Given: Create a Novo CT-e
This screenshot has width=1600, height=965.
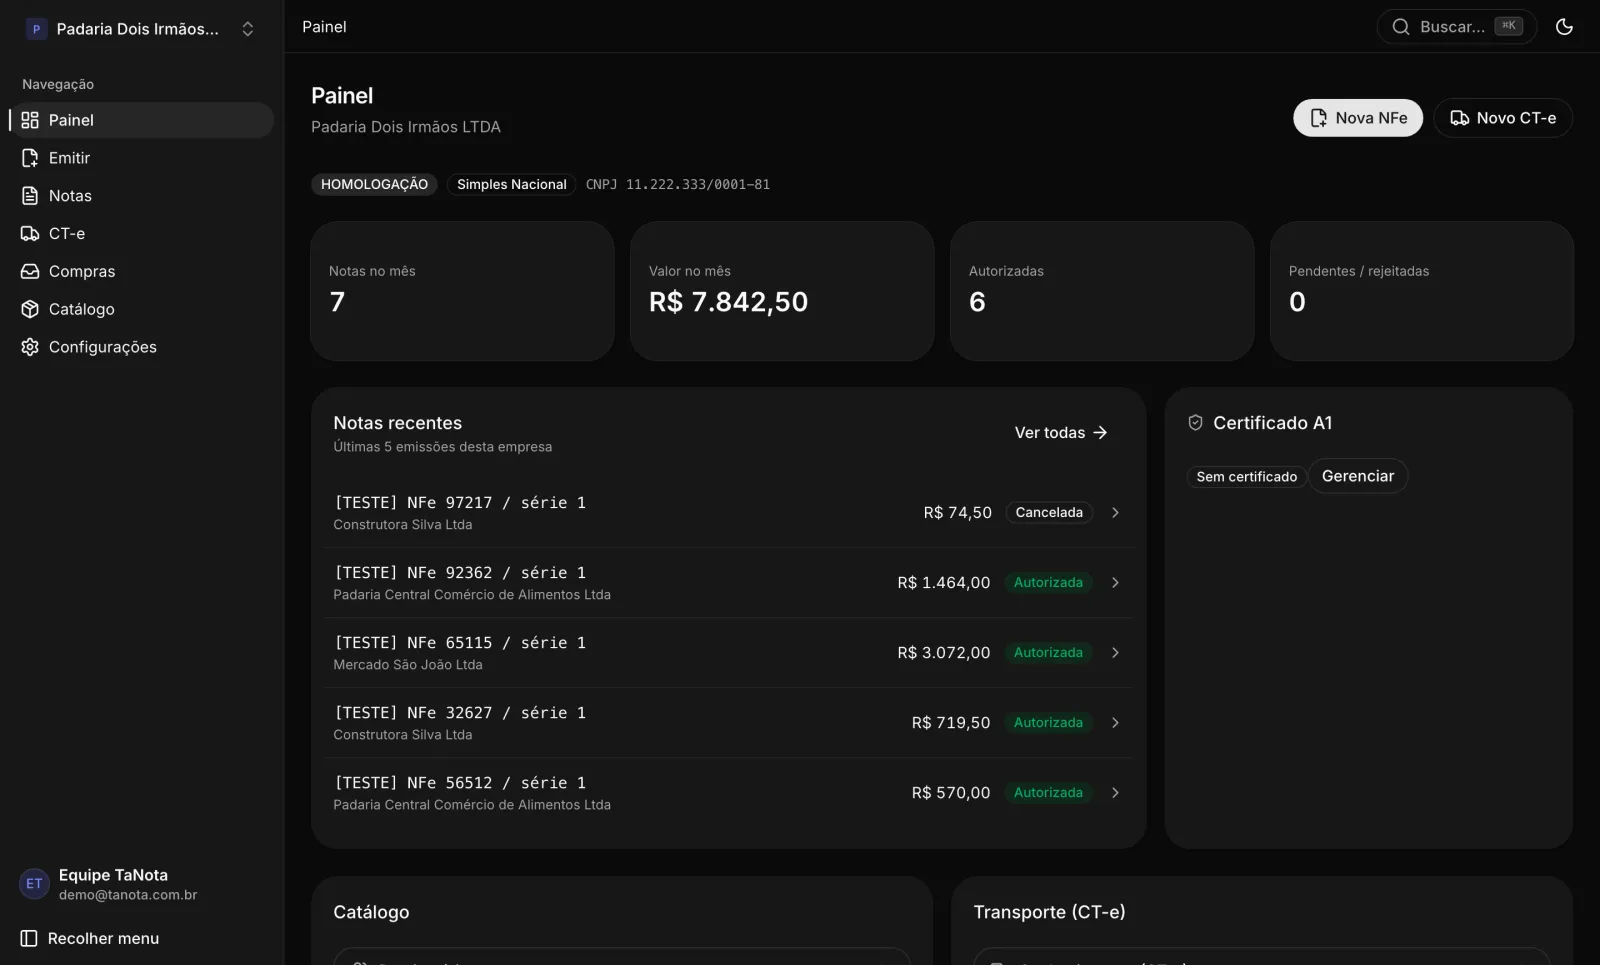Looking at the screenshot, I should [1503, 118].
